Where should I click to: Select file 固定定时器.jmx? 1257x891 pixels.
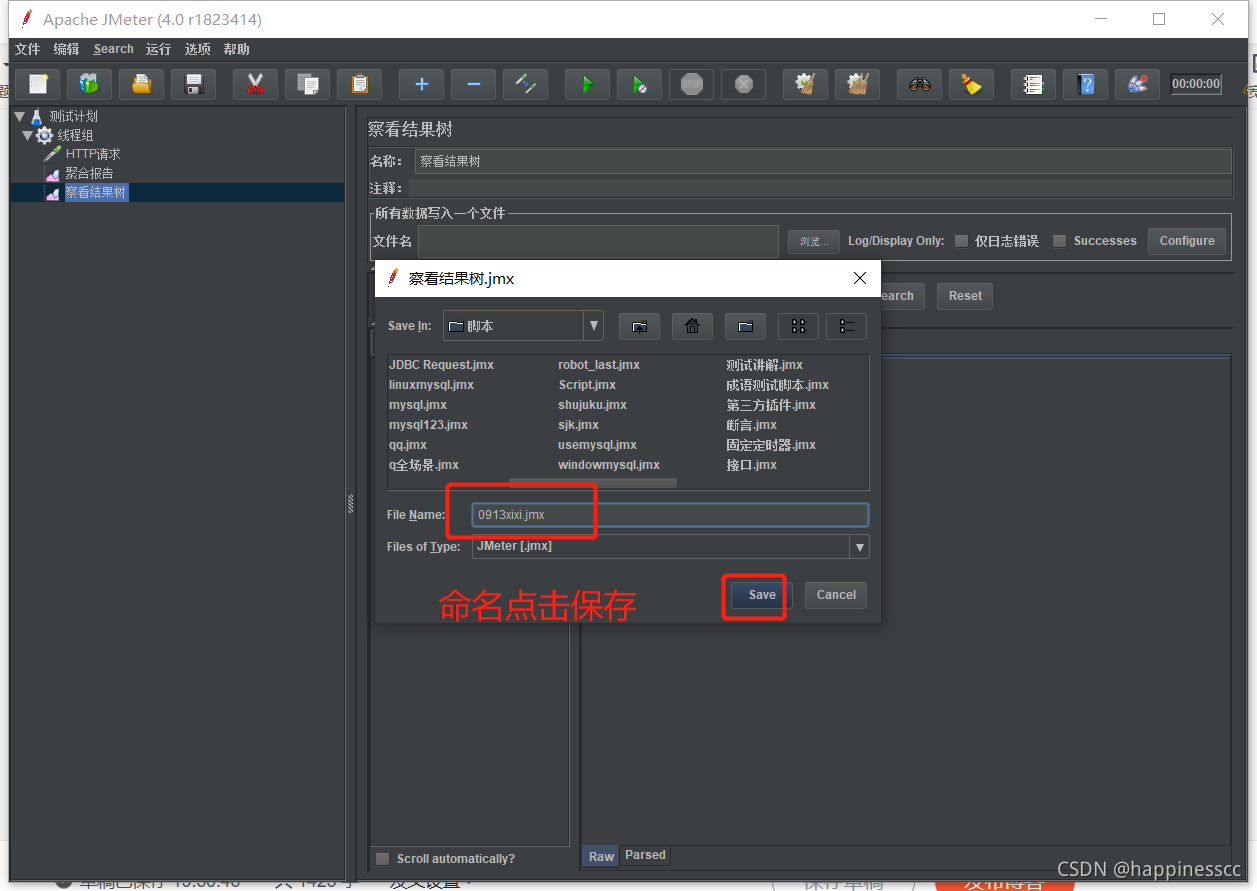point(771,445)
